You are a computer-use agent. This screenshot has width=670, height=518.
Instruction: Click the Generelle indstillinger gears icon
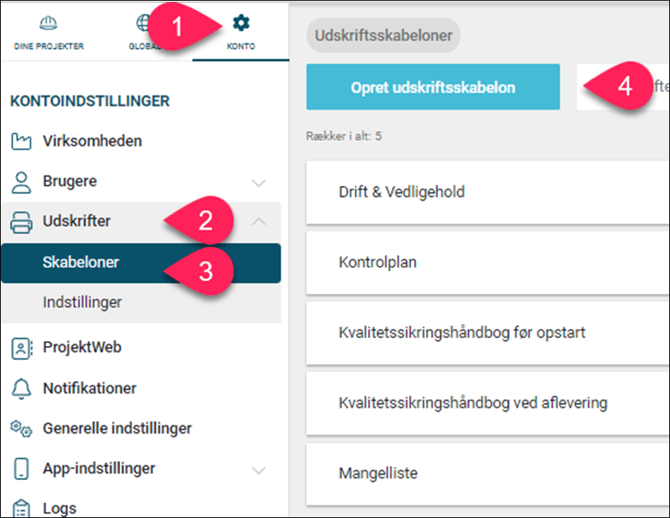pyautogui.click(x=21, y=428)
